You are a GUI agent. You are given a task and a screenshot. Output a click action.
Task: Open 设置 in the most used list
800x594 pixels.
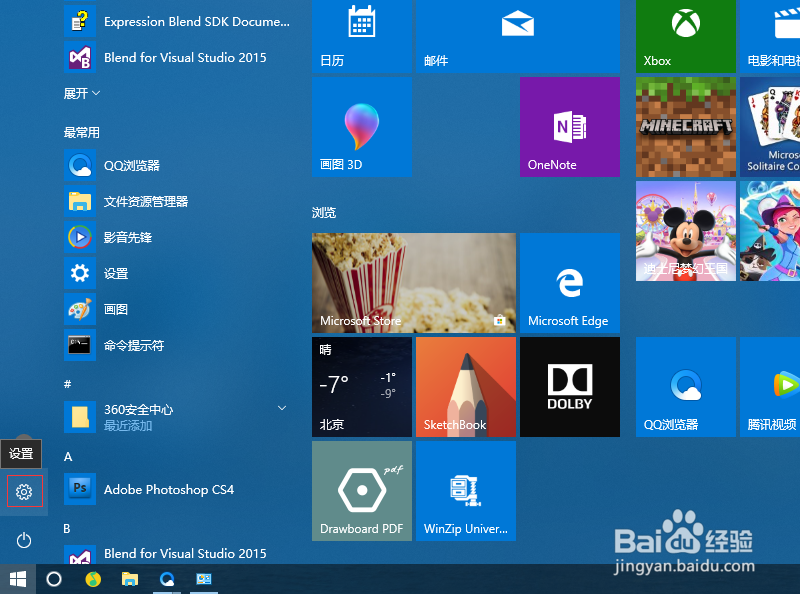(x=179, y=274)
